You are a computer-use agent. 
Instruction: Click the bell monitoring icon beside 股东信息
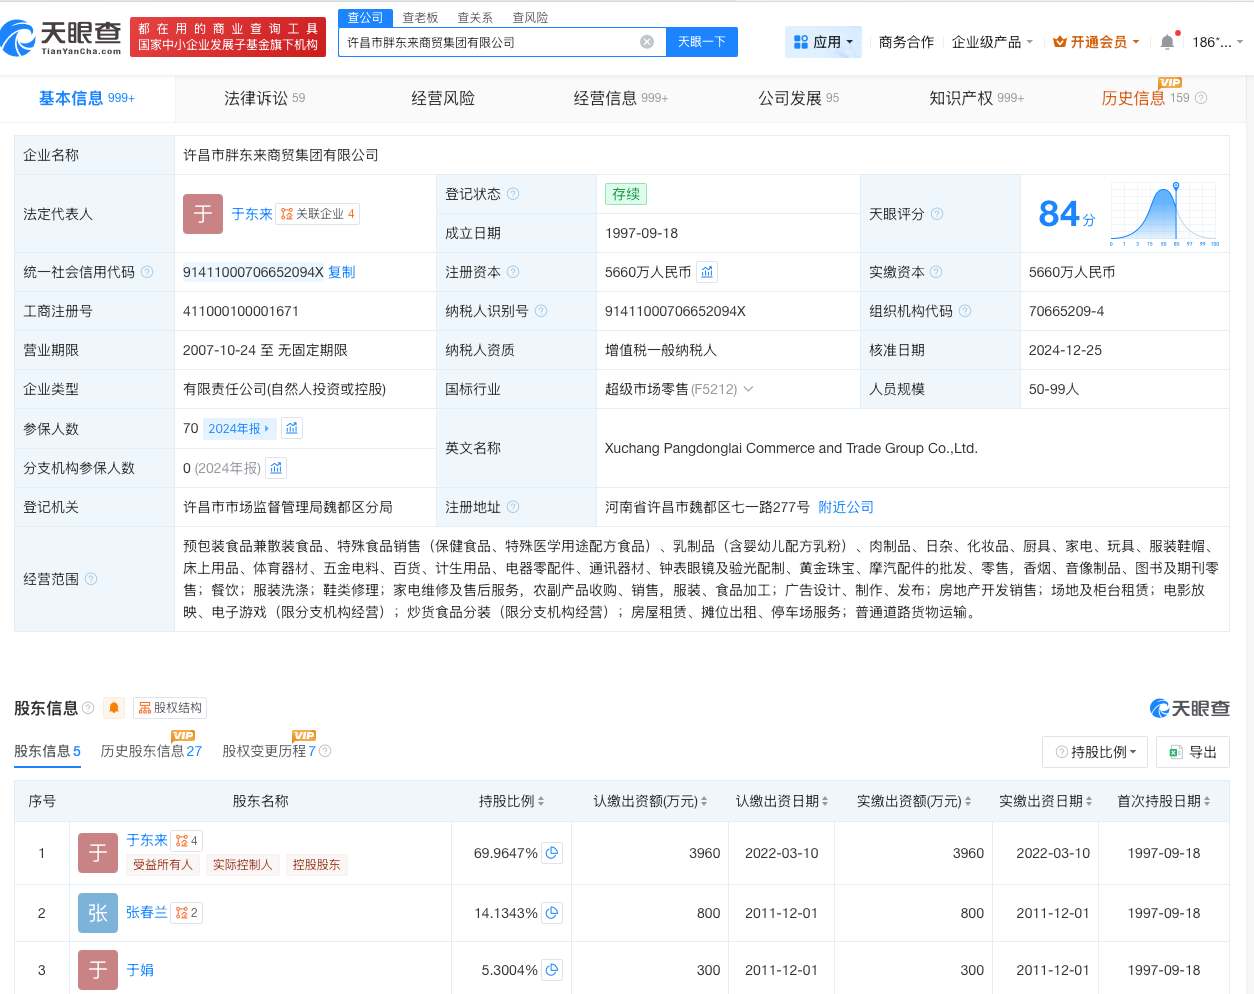tap(113, 708)
